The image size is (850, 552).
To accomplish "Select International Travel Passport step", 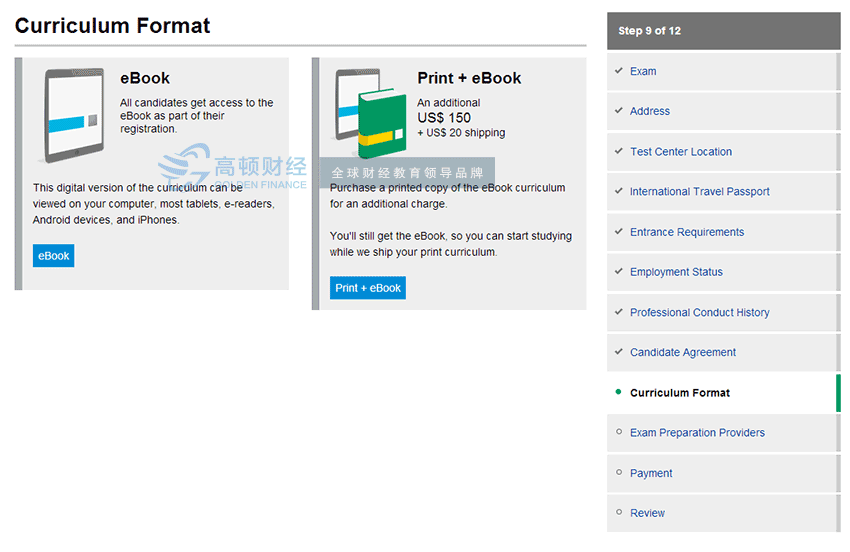I will point(700,192).
